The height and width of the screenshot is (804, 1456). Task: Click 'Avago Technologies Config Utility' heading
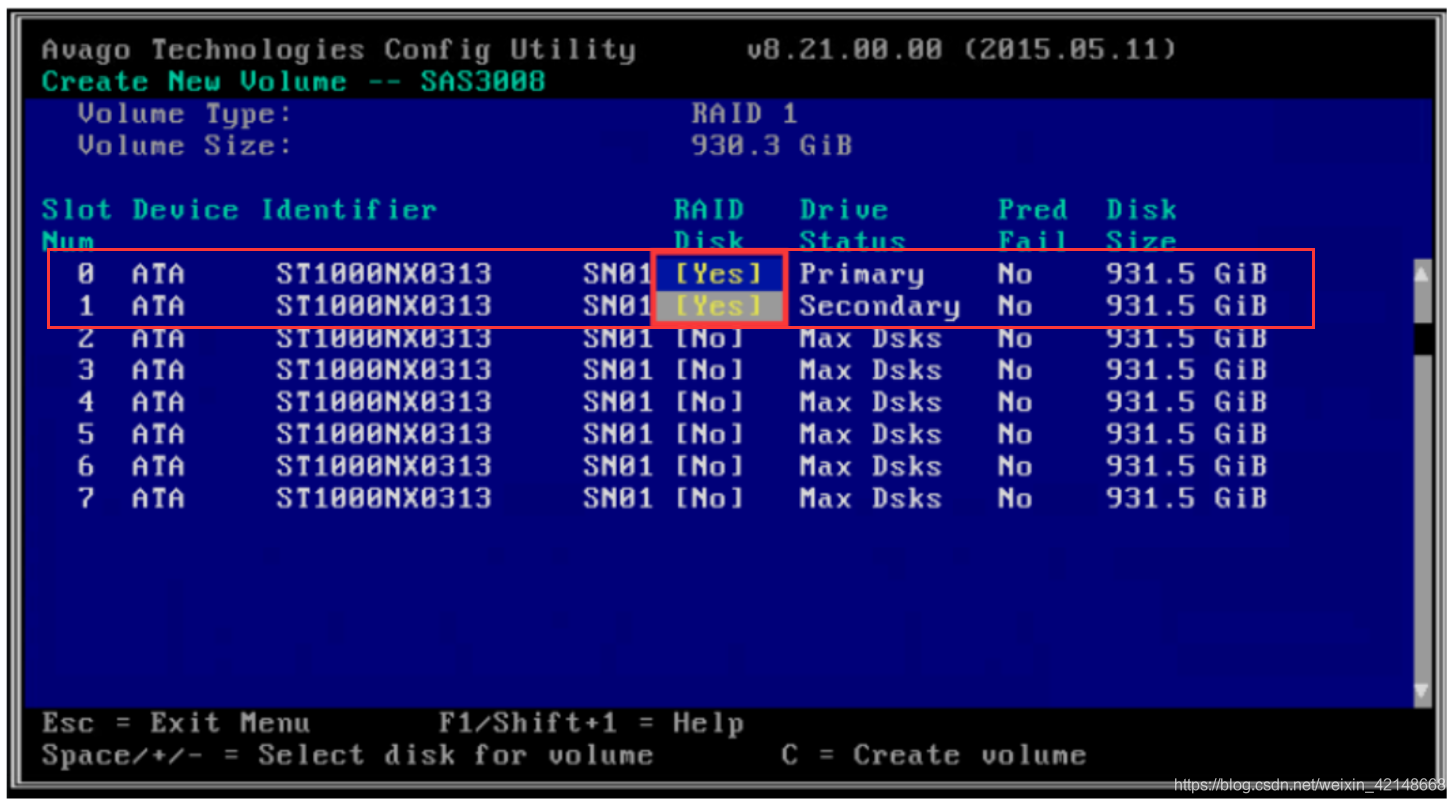[338, 50]
